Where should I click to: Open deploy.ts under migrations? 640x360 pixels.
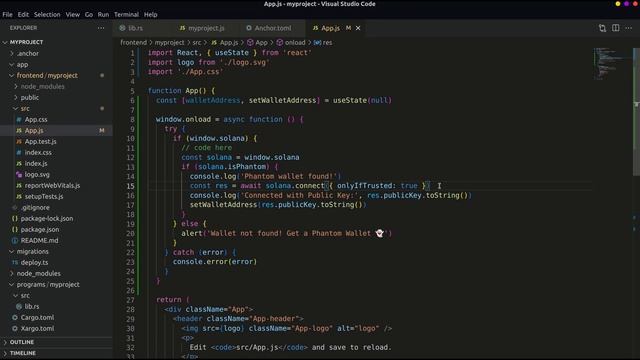(x=34, y=262)
